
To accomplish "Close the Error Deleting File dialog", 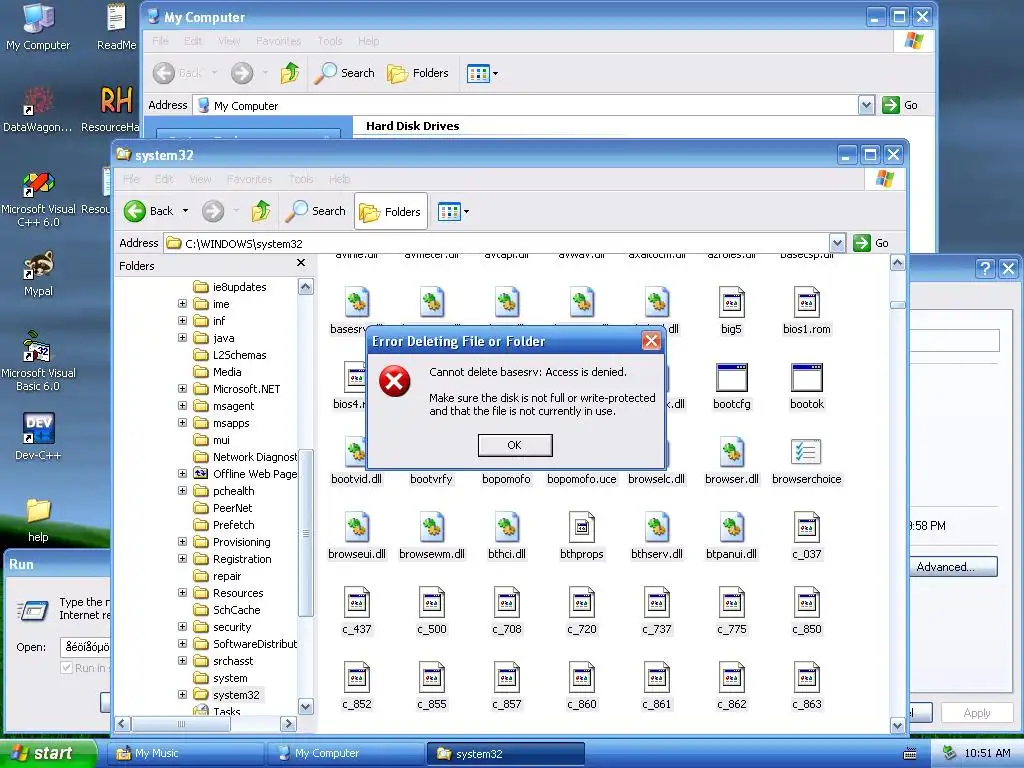I will (651, 341).
